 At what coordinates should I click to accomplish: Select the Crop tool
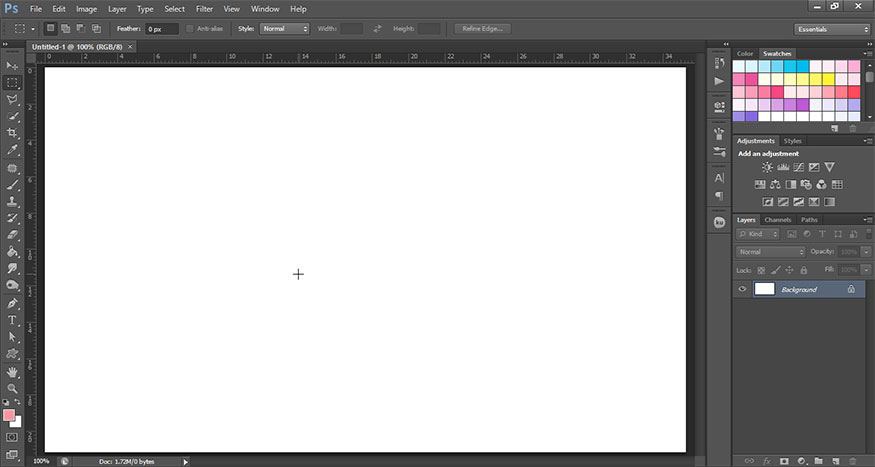(12, 133)
